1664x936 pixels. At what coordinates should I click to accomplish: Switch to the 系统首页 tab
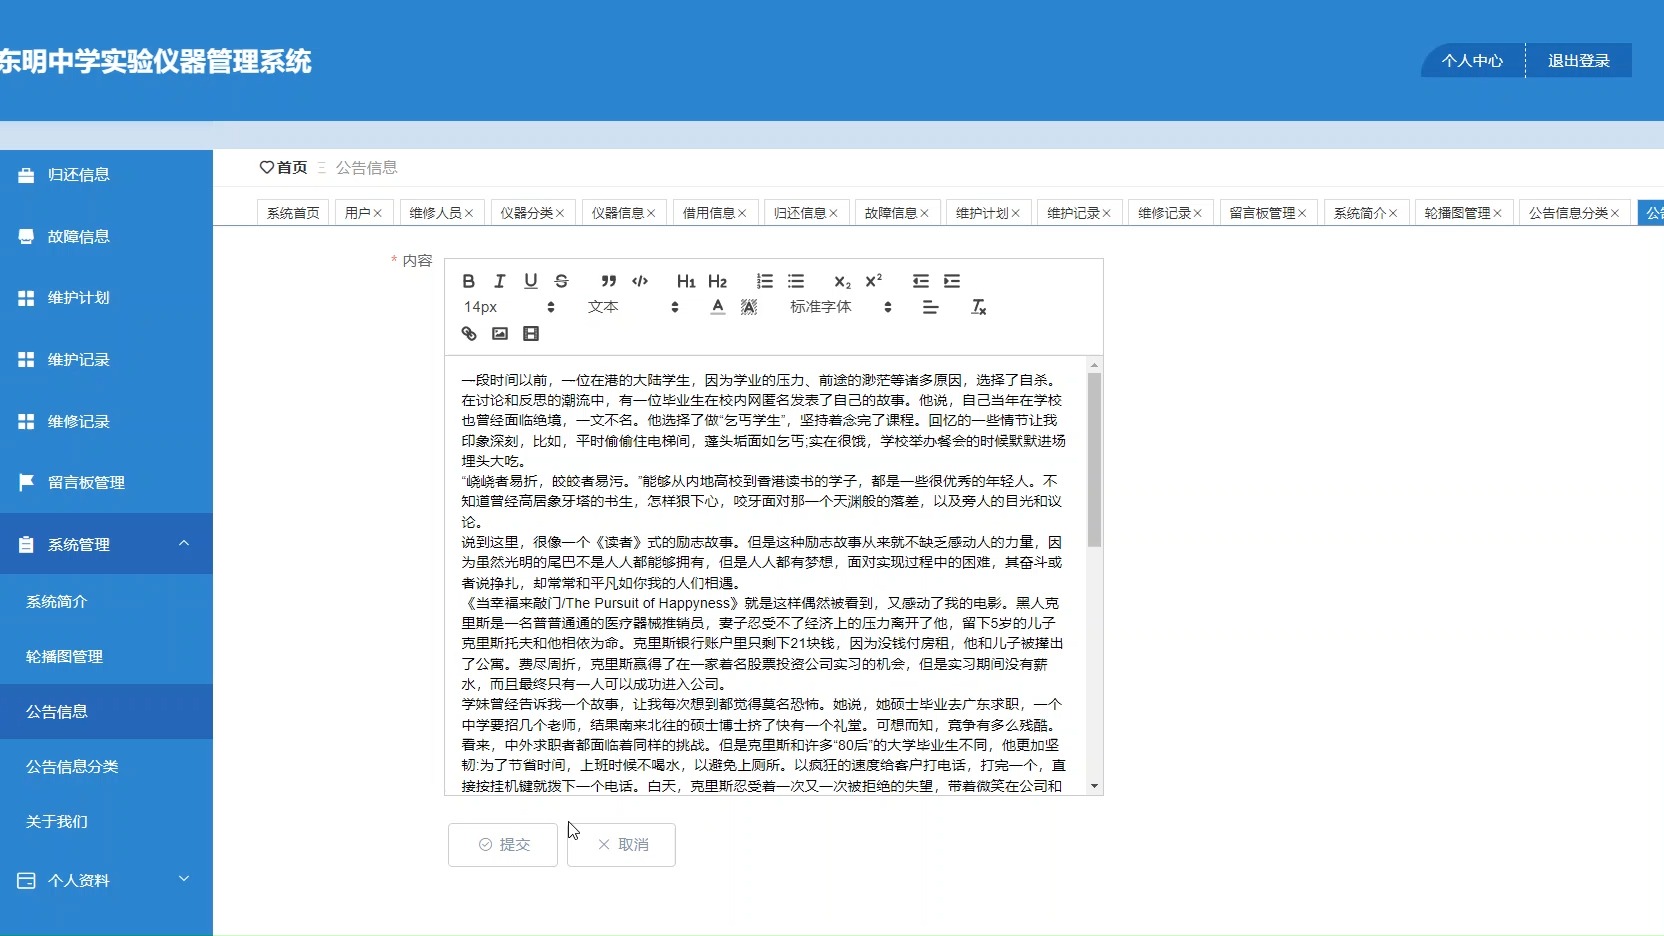293,213
